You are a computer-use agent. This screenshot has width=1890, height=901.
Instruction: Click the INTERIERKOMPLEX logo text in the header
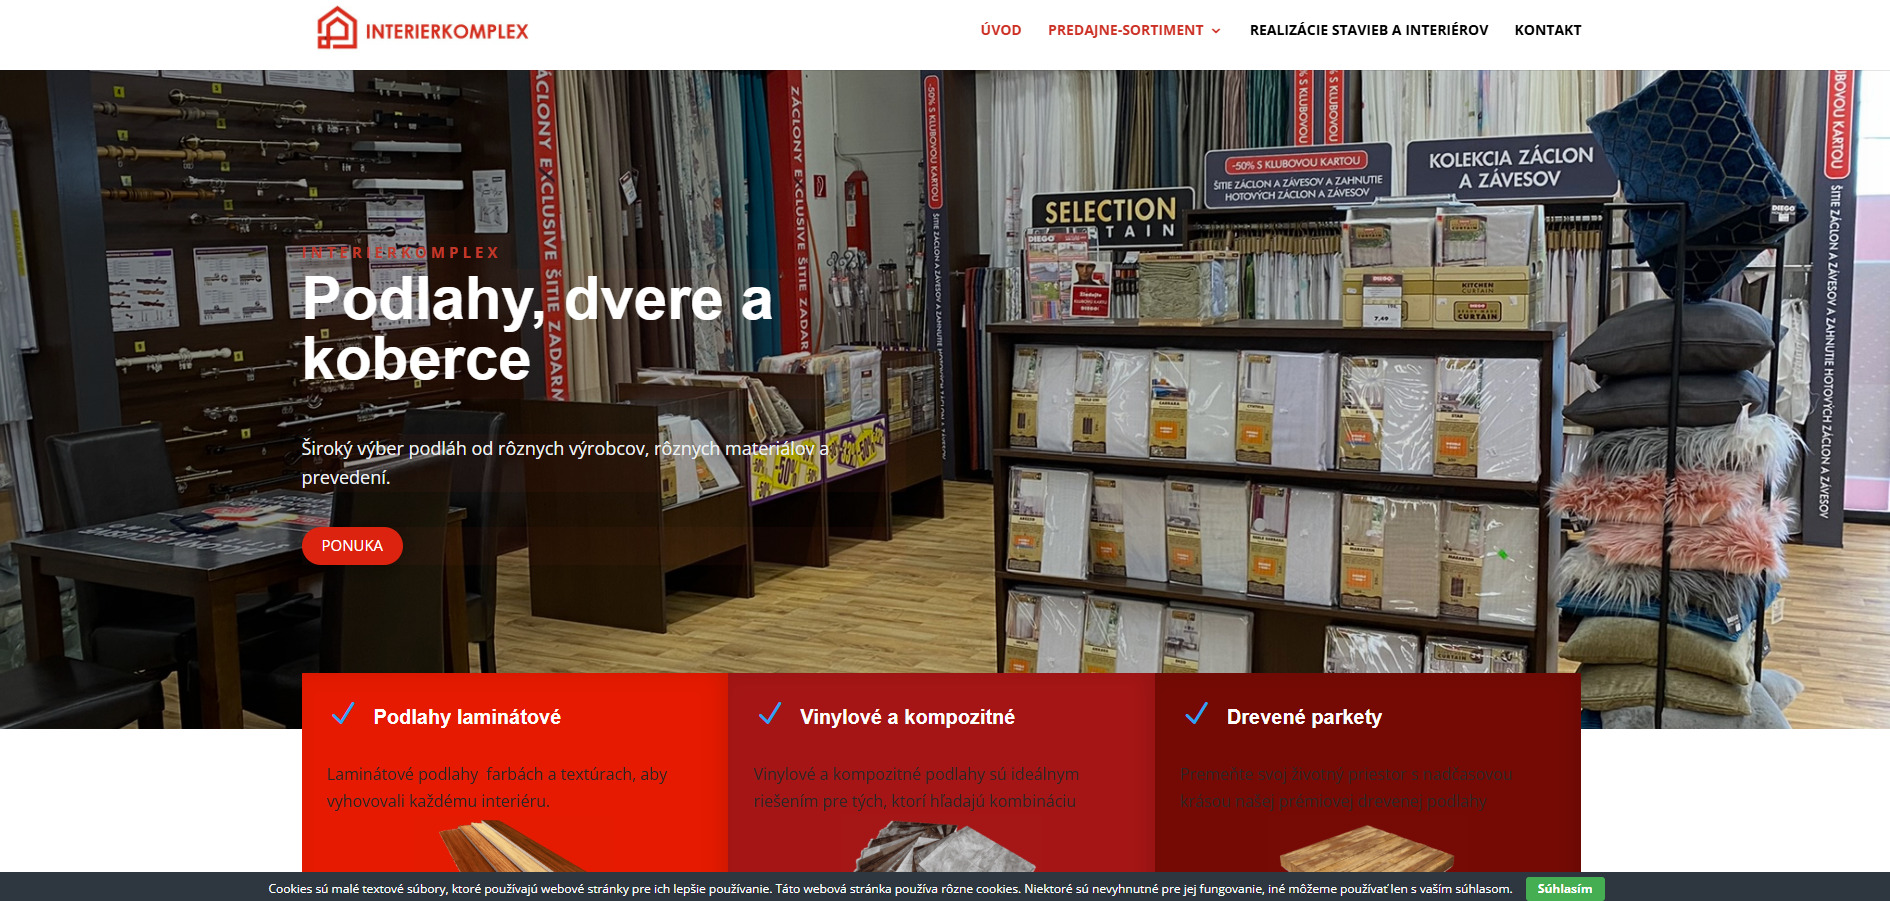pos(446,32)
